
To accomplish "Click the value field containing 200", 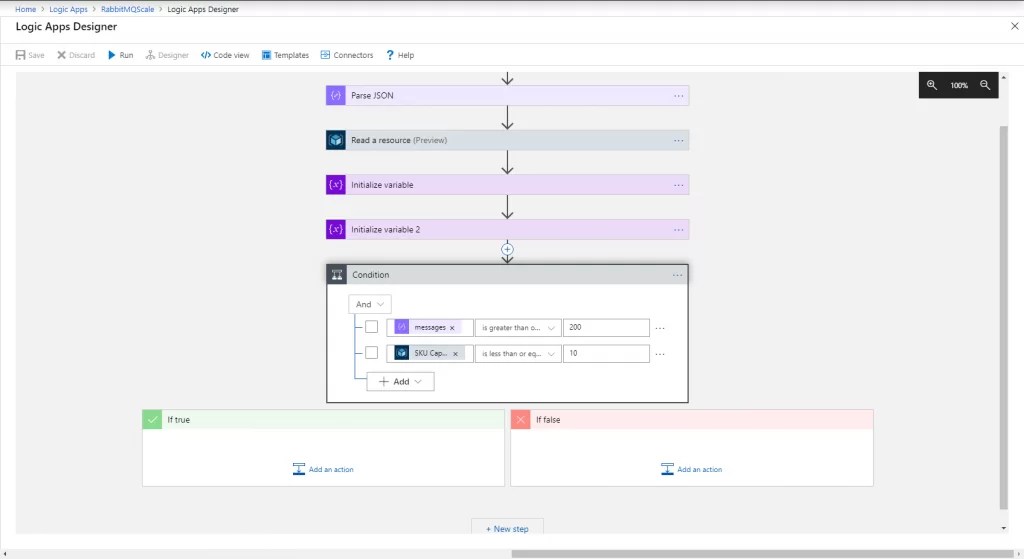I will pyautogui.click(x=606, y=328).
